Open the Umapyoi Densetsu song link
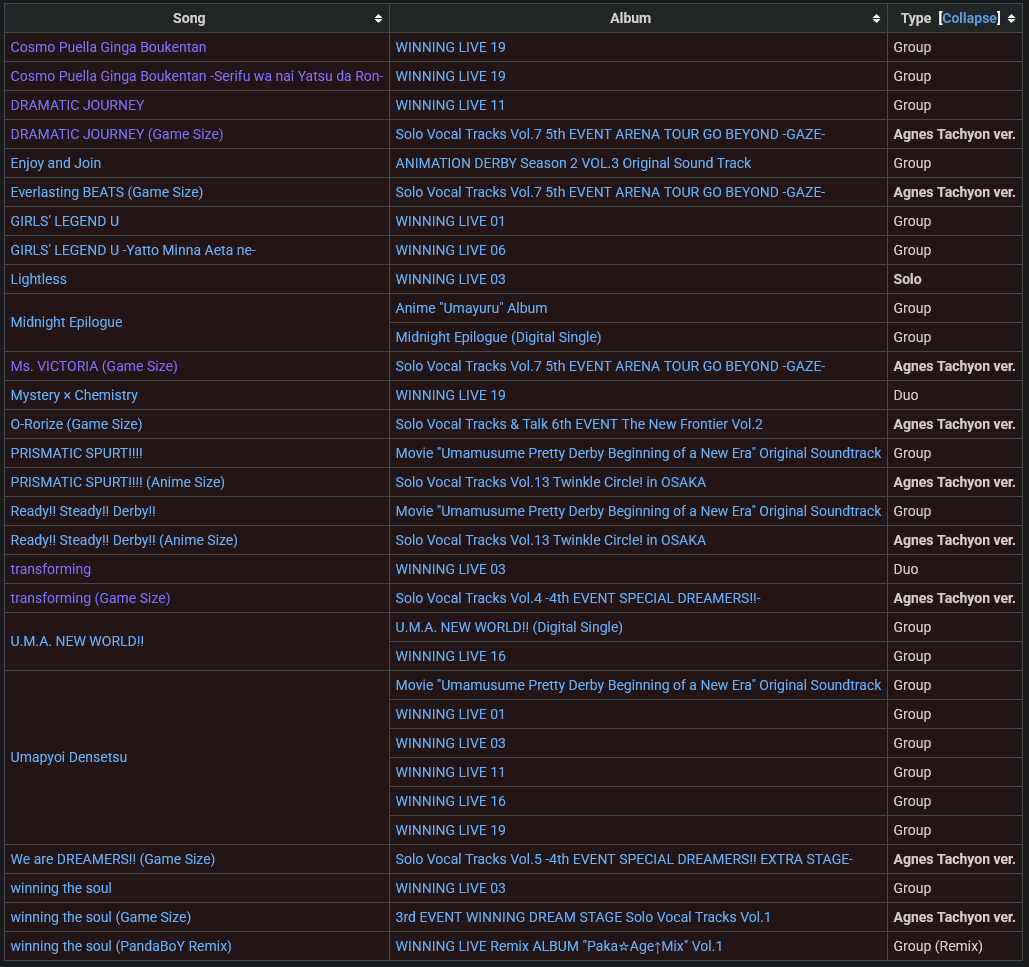Viewport: 1029px width, 967px height. pyautogui.click(x=69, y=757)
